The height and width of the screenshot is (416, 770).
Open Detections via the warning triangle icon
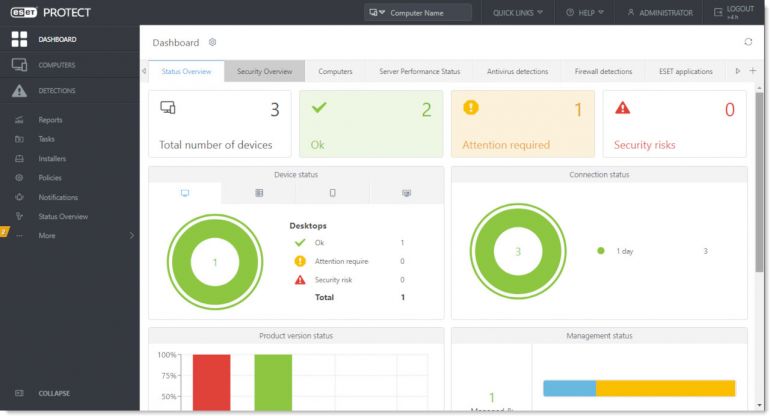click(x=19, y=91)
